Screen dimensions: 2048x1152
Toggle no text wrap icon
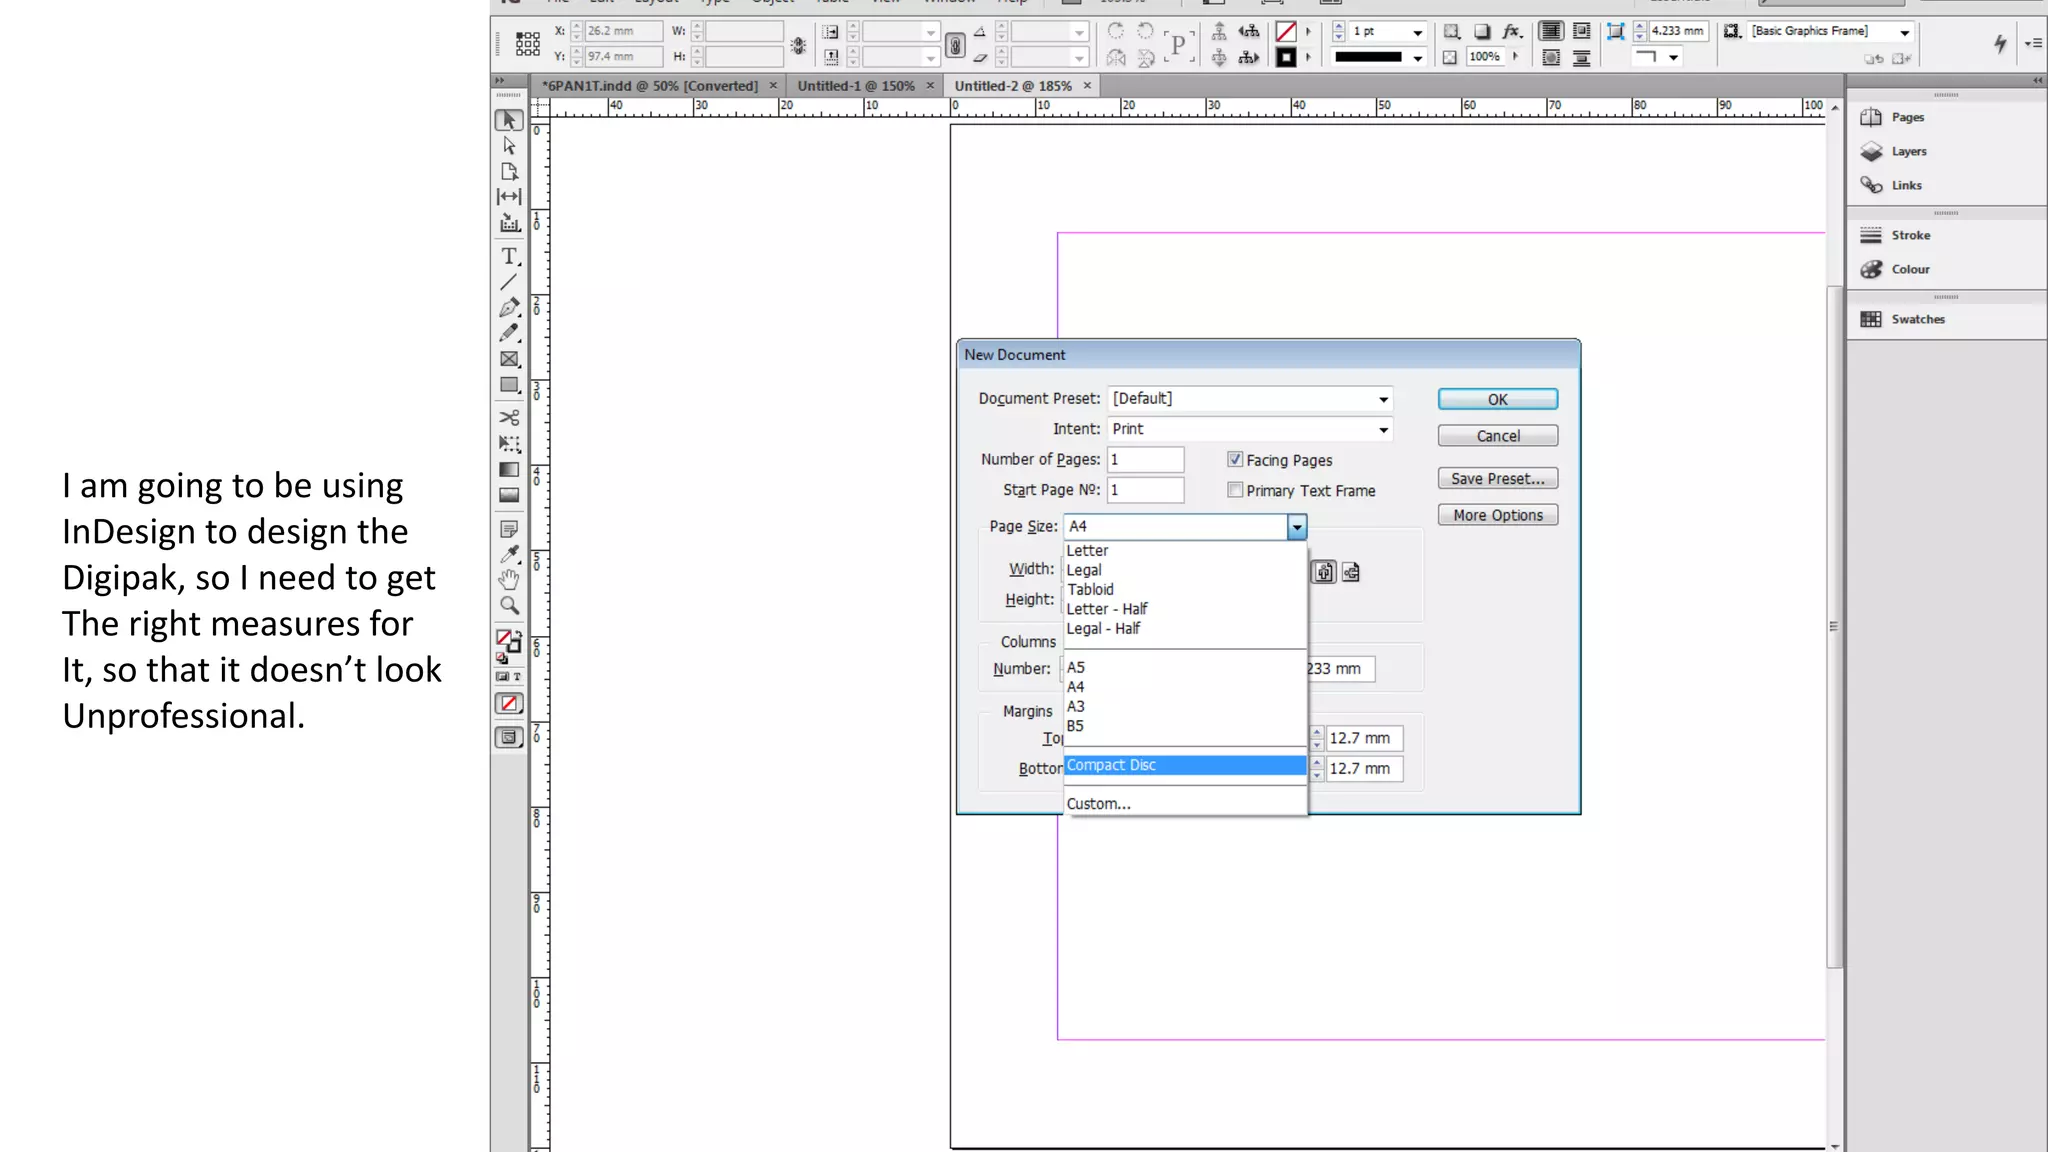click(1551, 31)
